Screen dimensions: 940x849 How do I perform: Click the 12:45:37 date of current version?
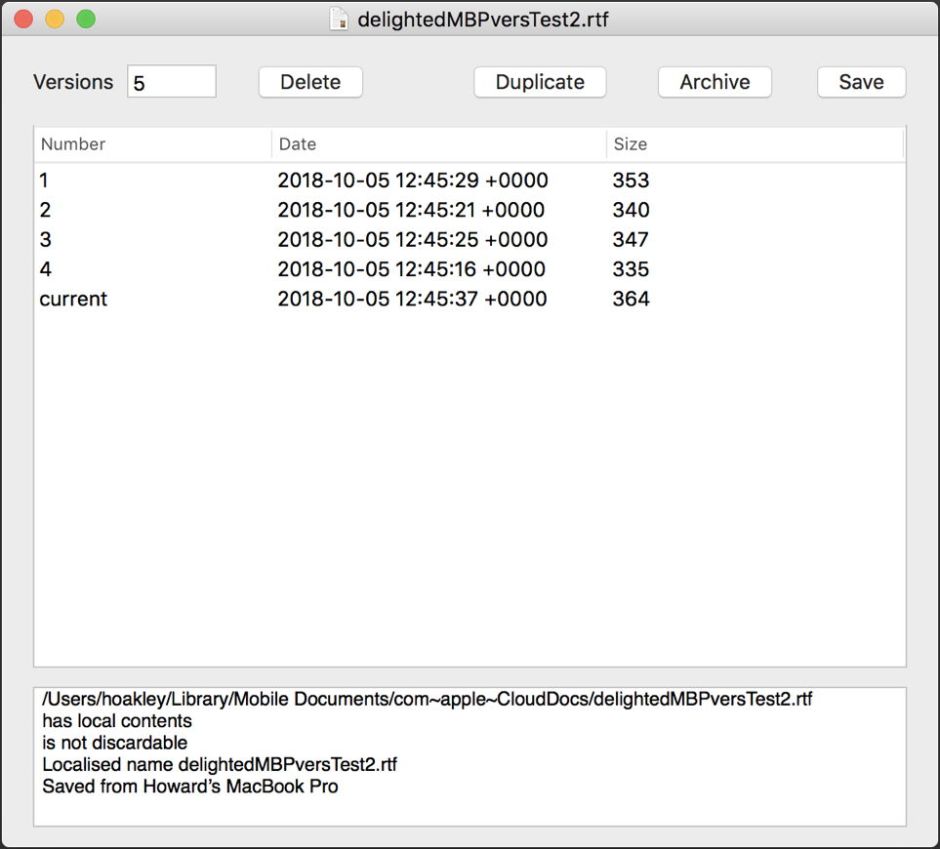click(412, 299)
